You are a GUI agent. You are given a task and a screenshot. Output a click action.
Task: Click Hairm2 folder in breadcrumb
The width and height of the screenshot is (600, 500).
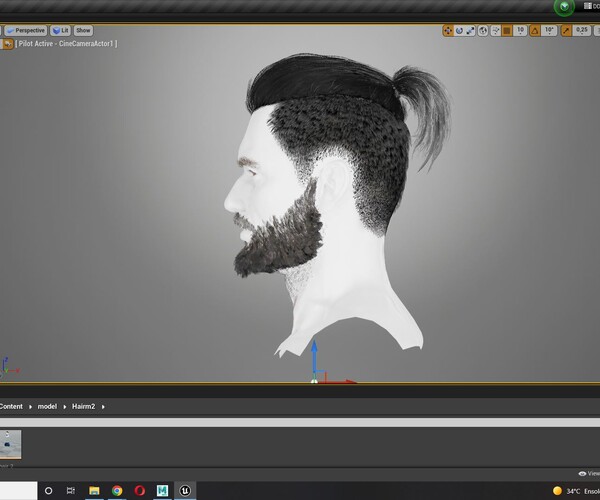pyautogui.click(x=83, y=406)
